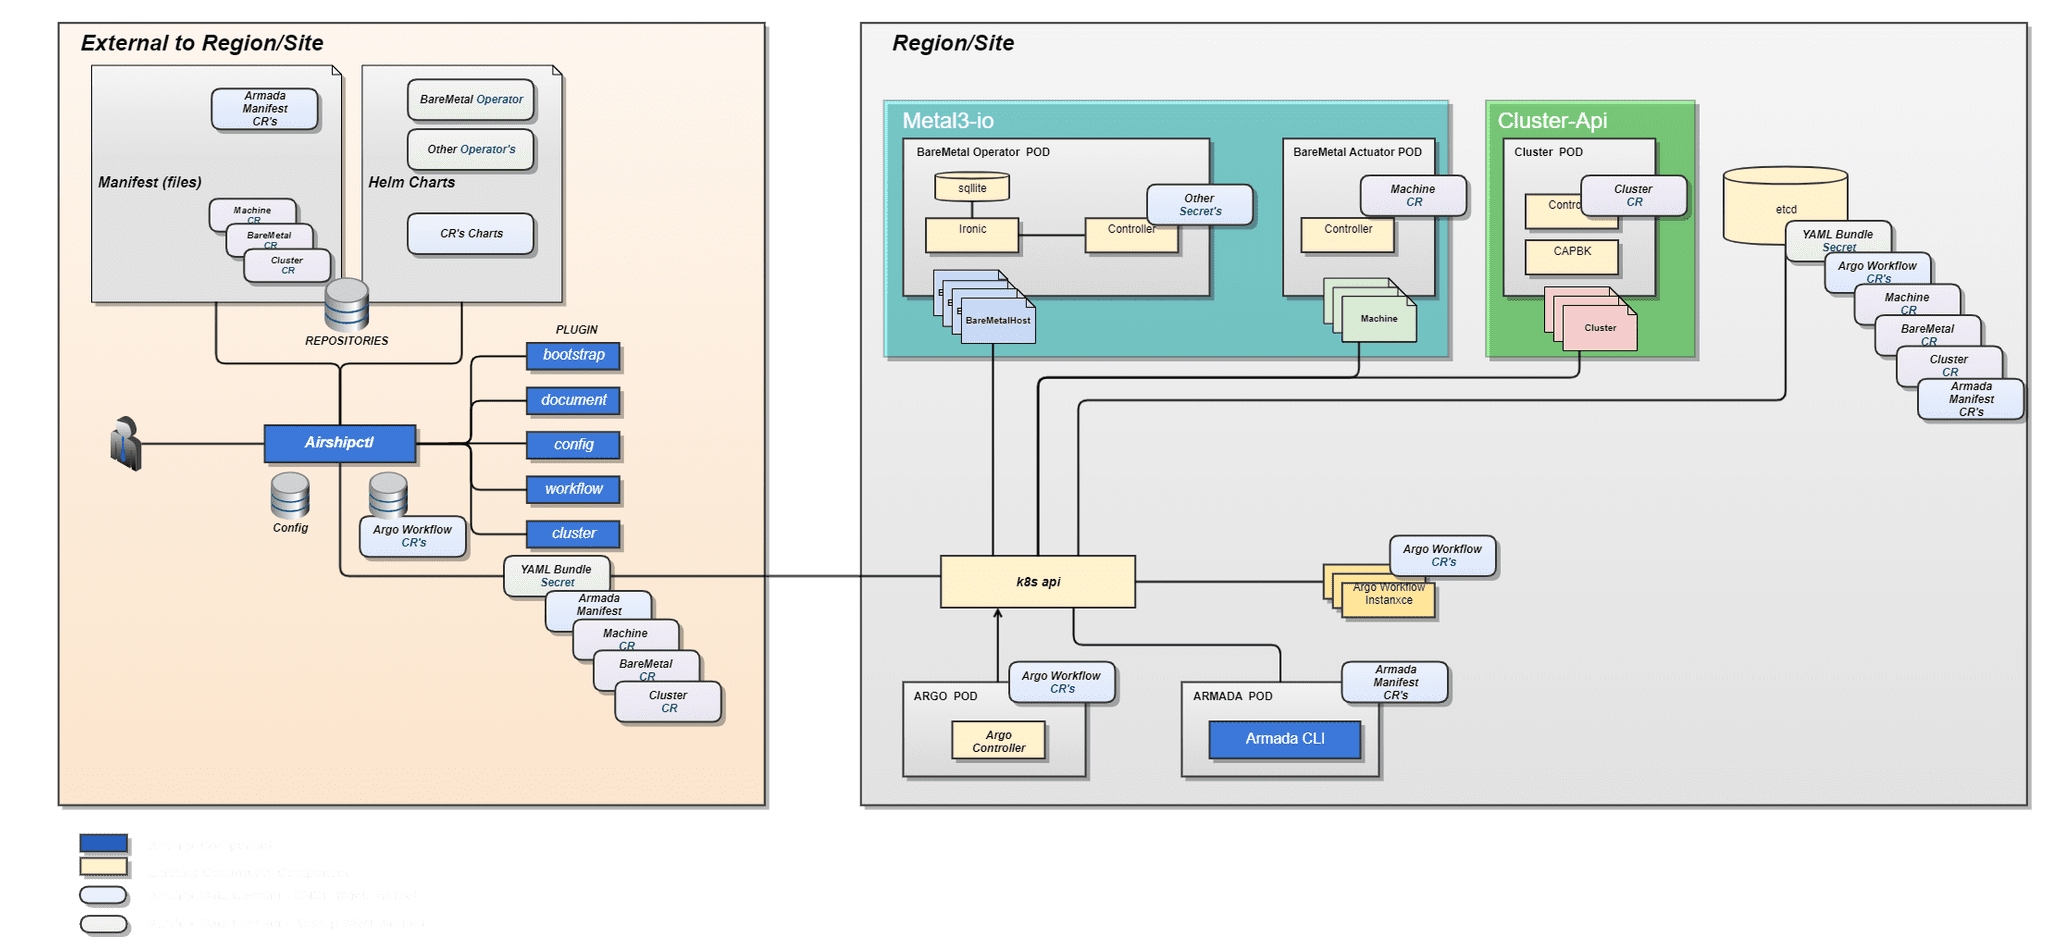The height and width of the screenshot is (951, 2048).
Task: Click the 'Manifest (files)' label
Action: (x=150, y=182)
